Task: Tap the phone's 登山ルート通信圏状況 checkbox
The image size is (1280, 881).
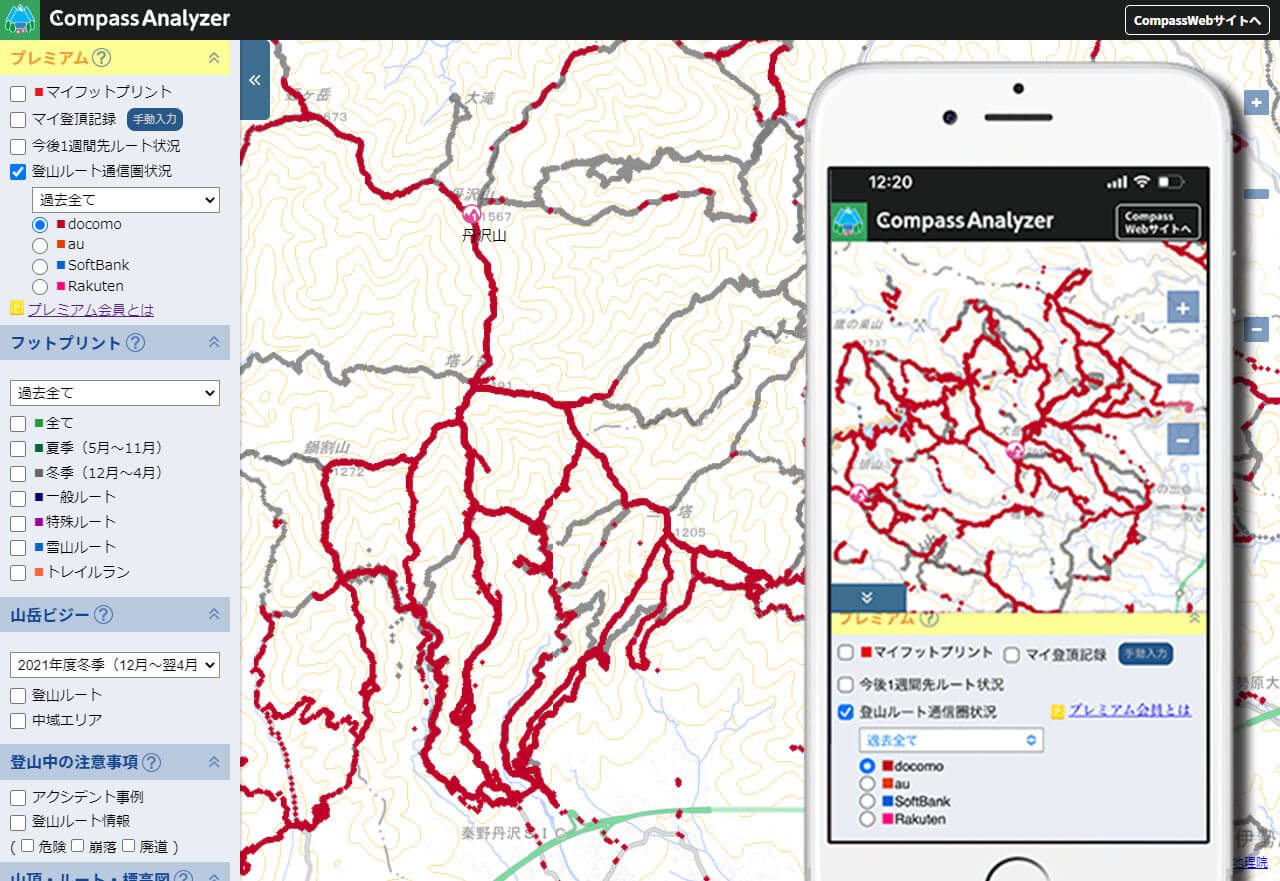Action: point(846,712)
